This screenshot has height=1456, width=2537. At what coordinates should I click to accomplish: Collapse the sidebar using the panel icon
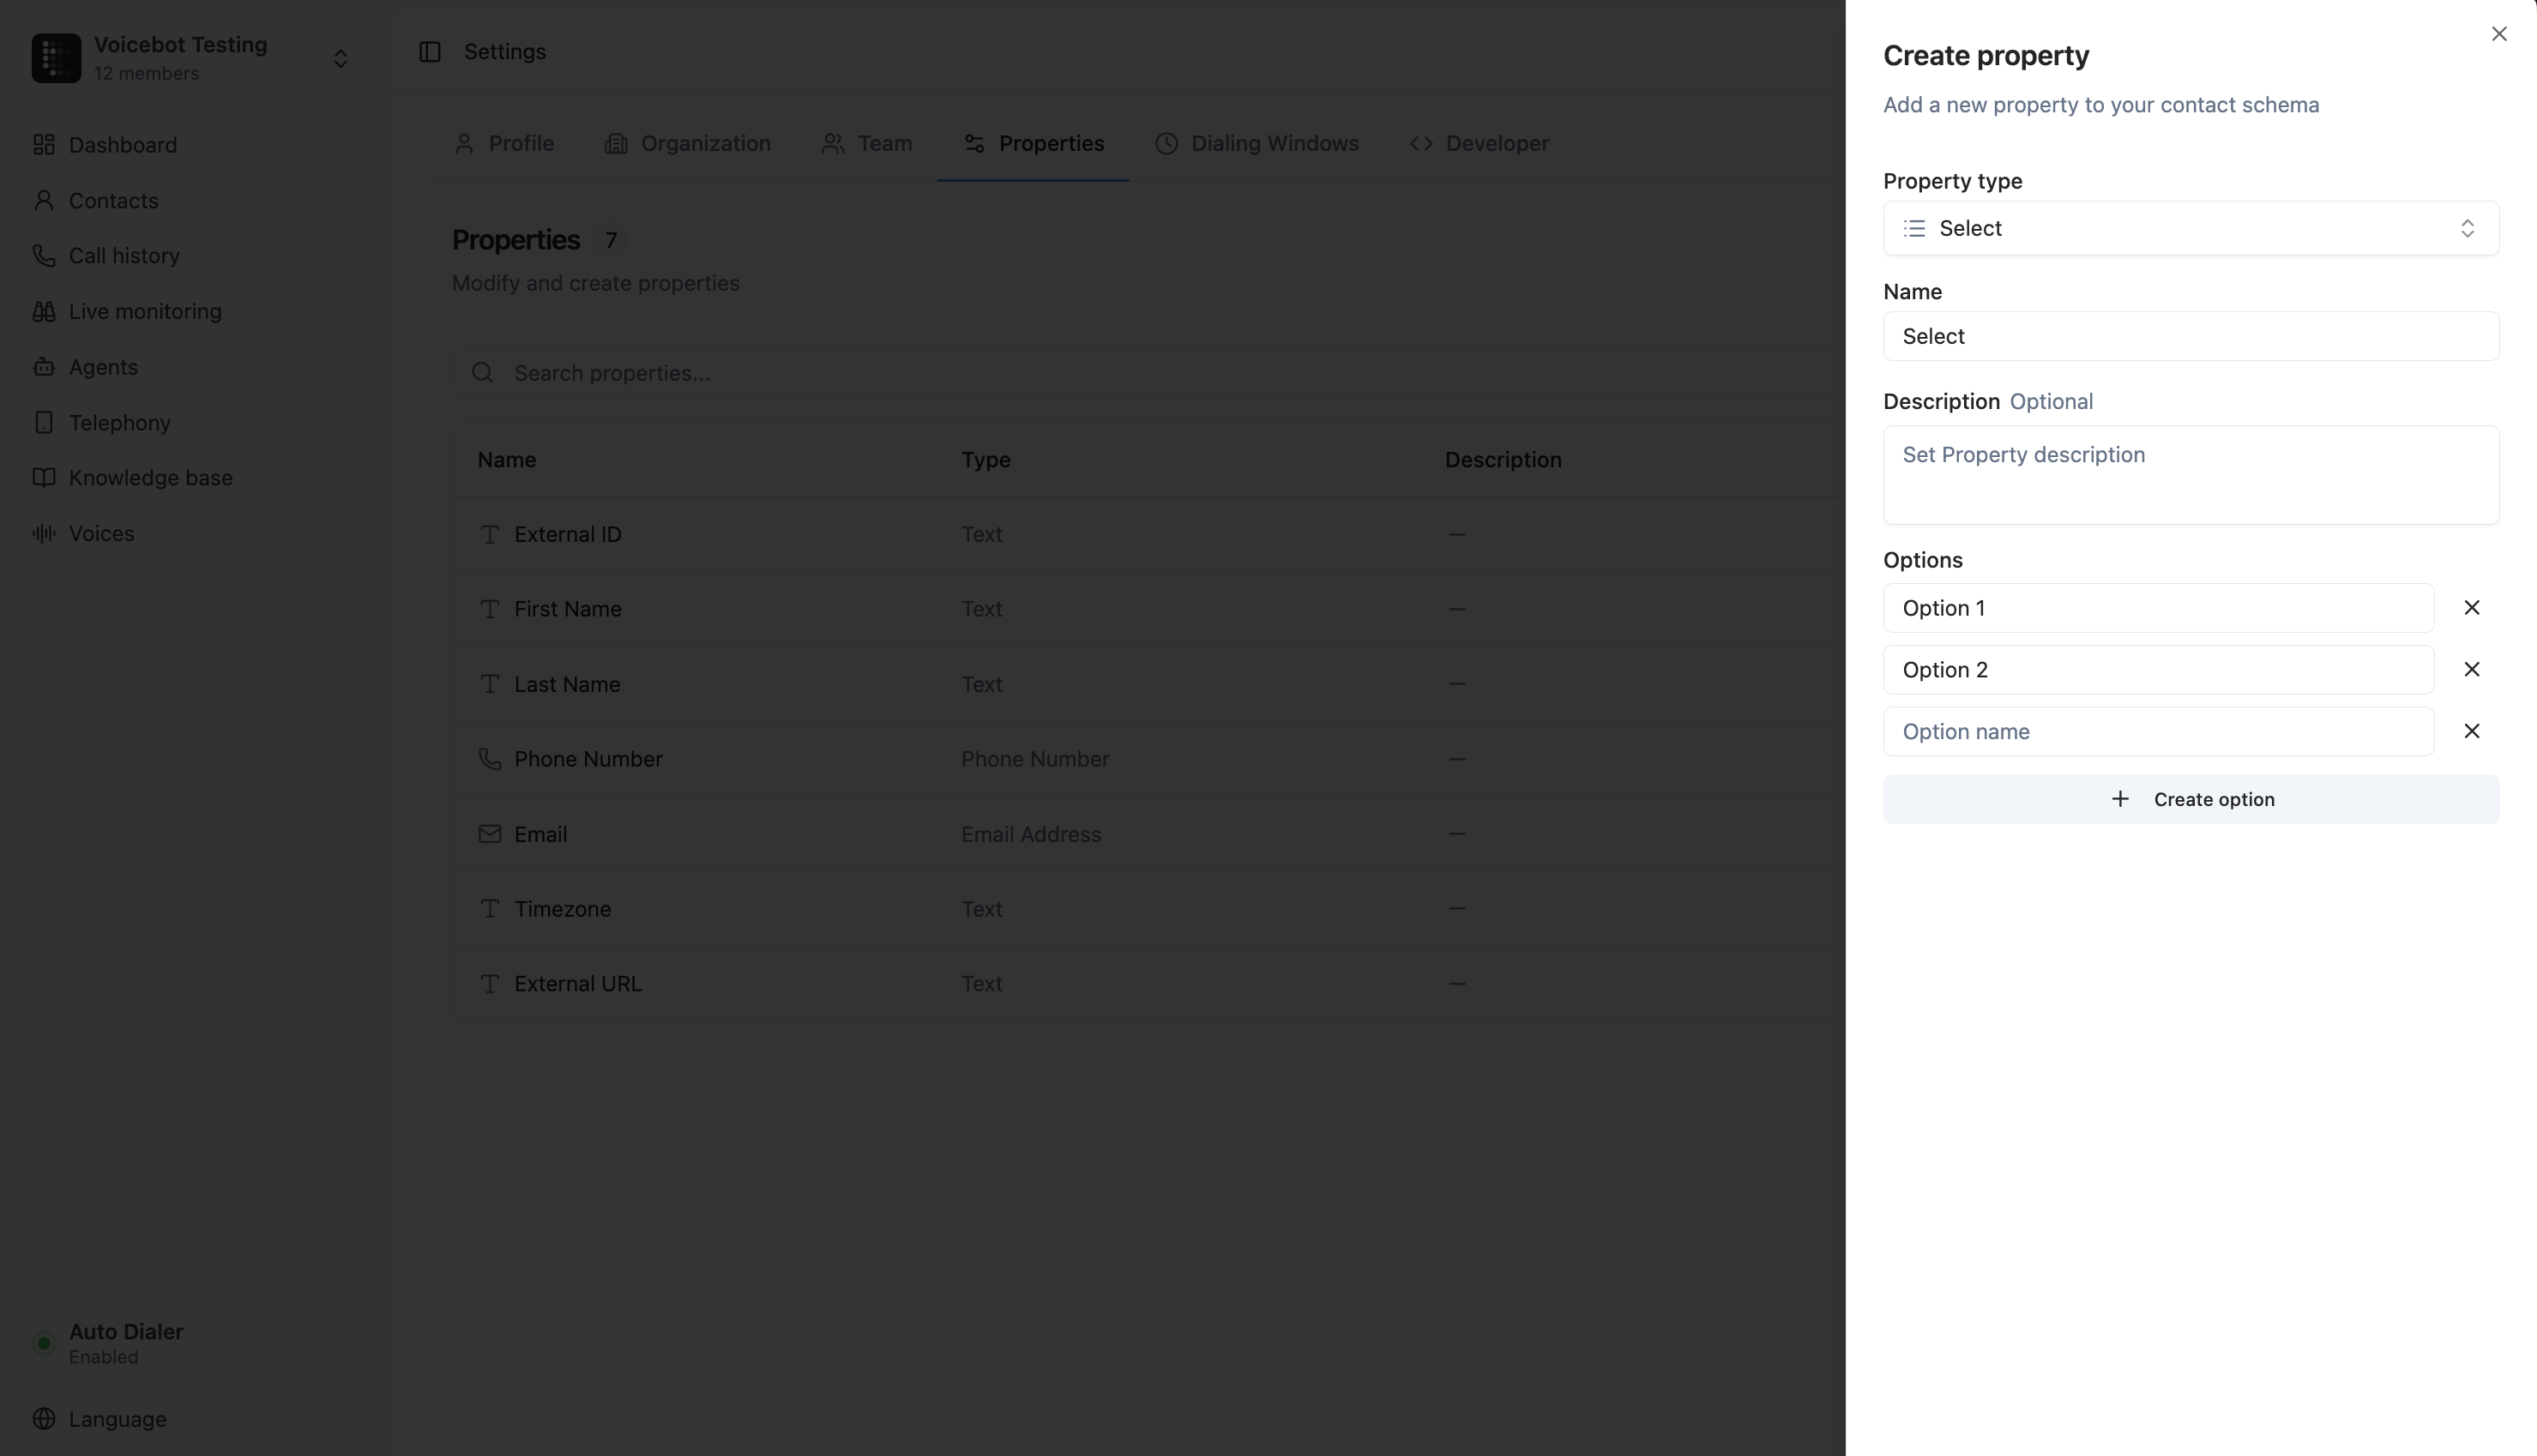430,52
